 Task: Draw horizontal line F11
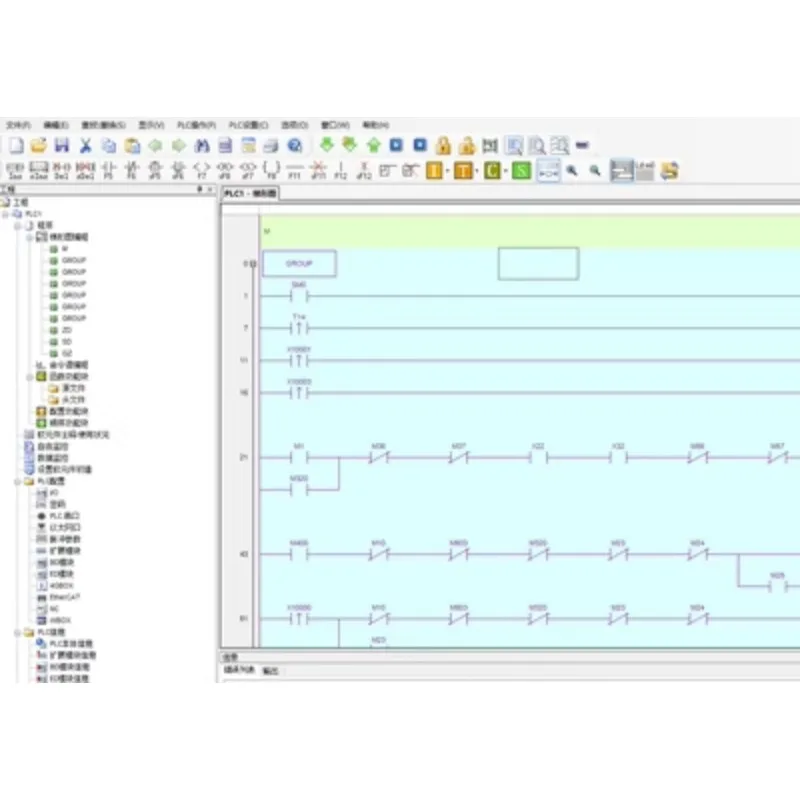click(x=294, y=170)
